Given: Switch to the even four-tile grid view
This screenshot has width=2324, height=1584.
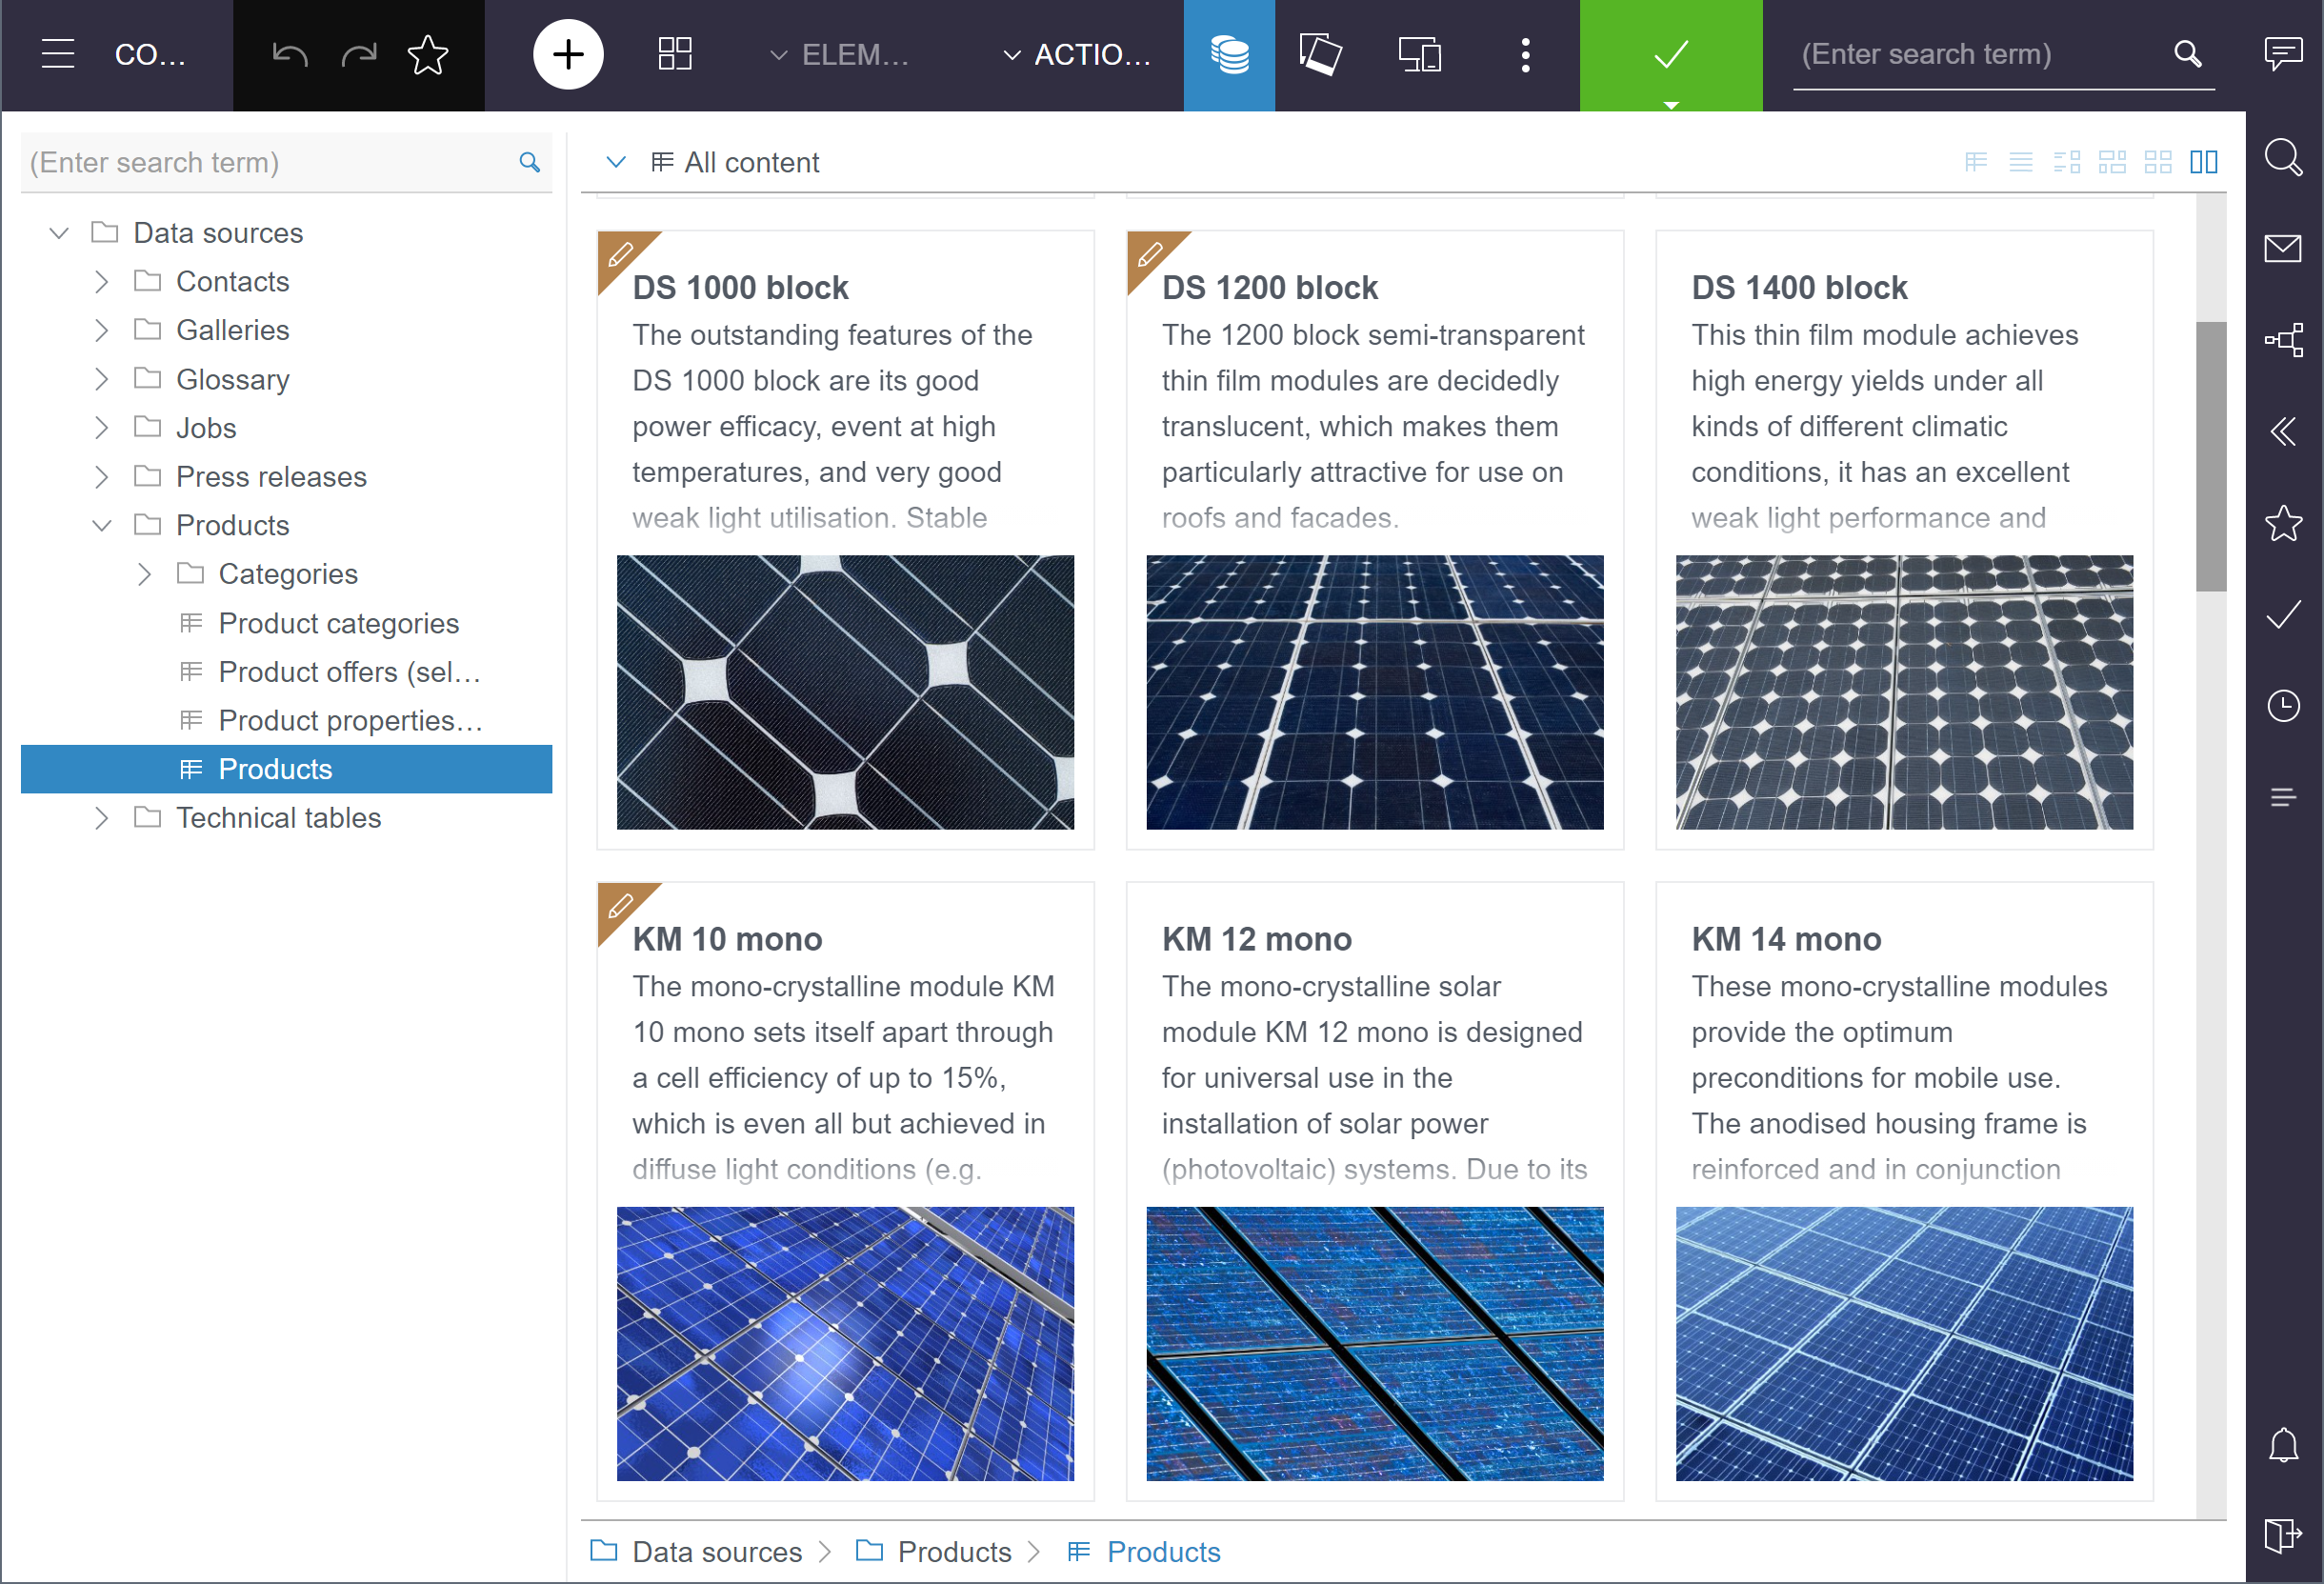Looking at the screenshot, I should [x=2158, y=162].
